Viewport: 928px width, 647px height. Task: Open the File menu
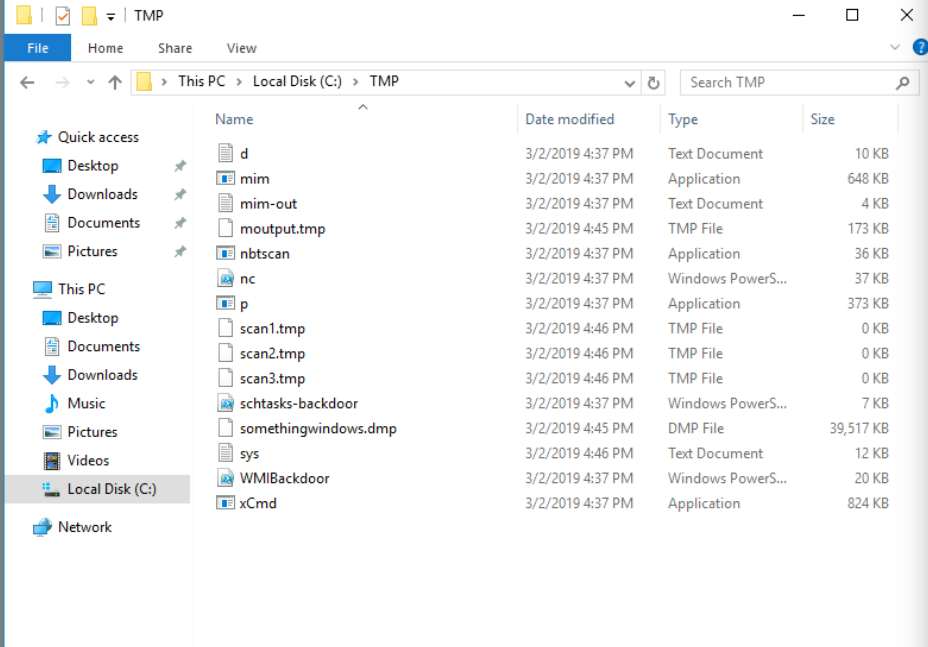(x=37, y=47)
